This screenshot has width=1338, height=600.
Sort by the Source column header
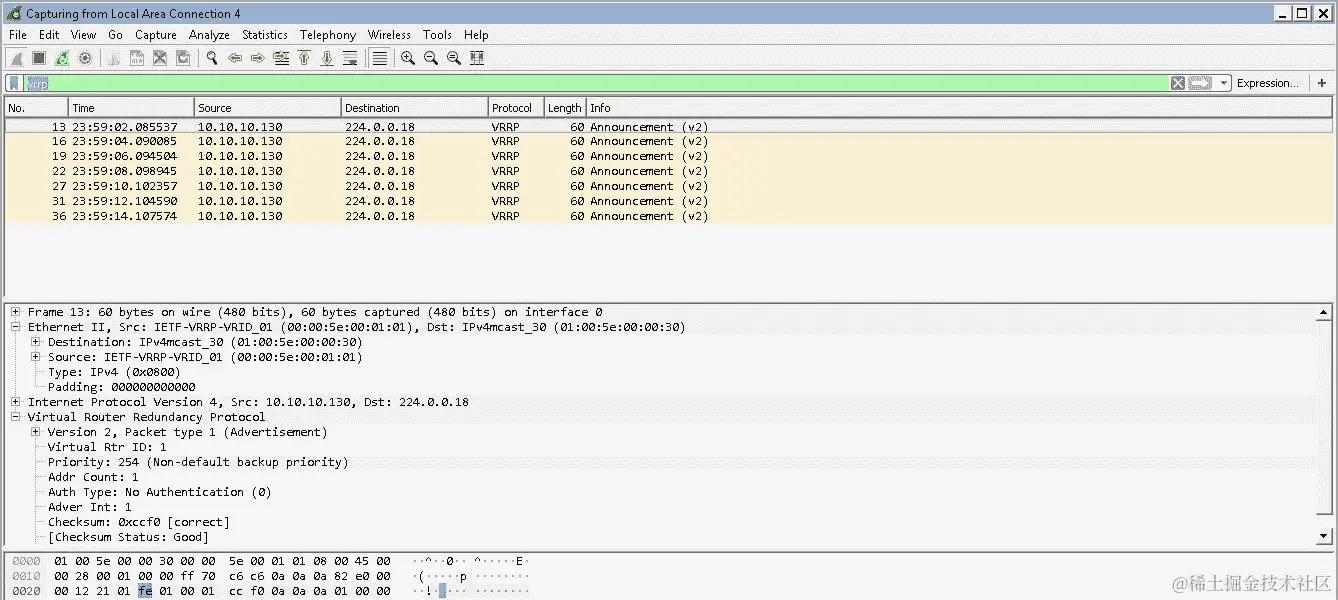pyautogui.click(x=267, y=107)
